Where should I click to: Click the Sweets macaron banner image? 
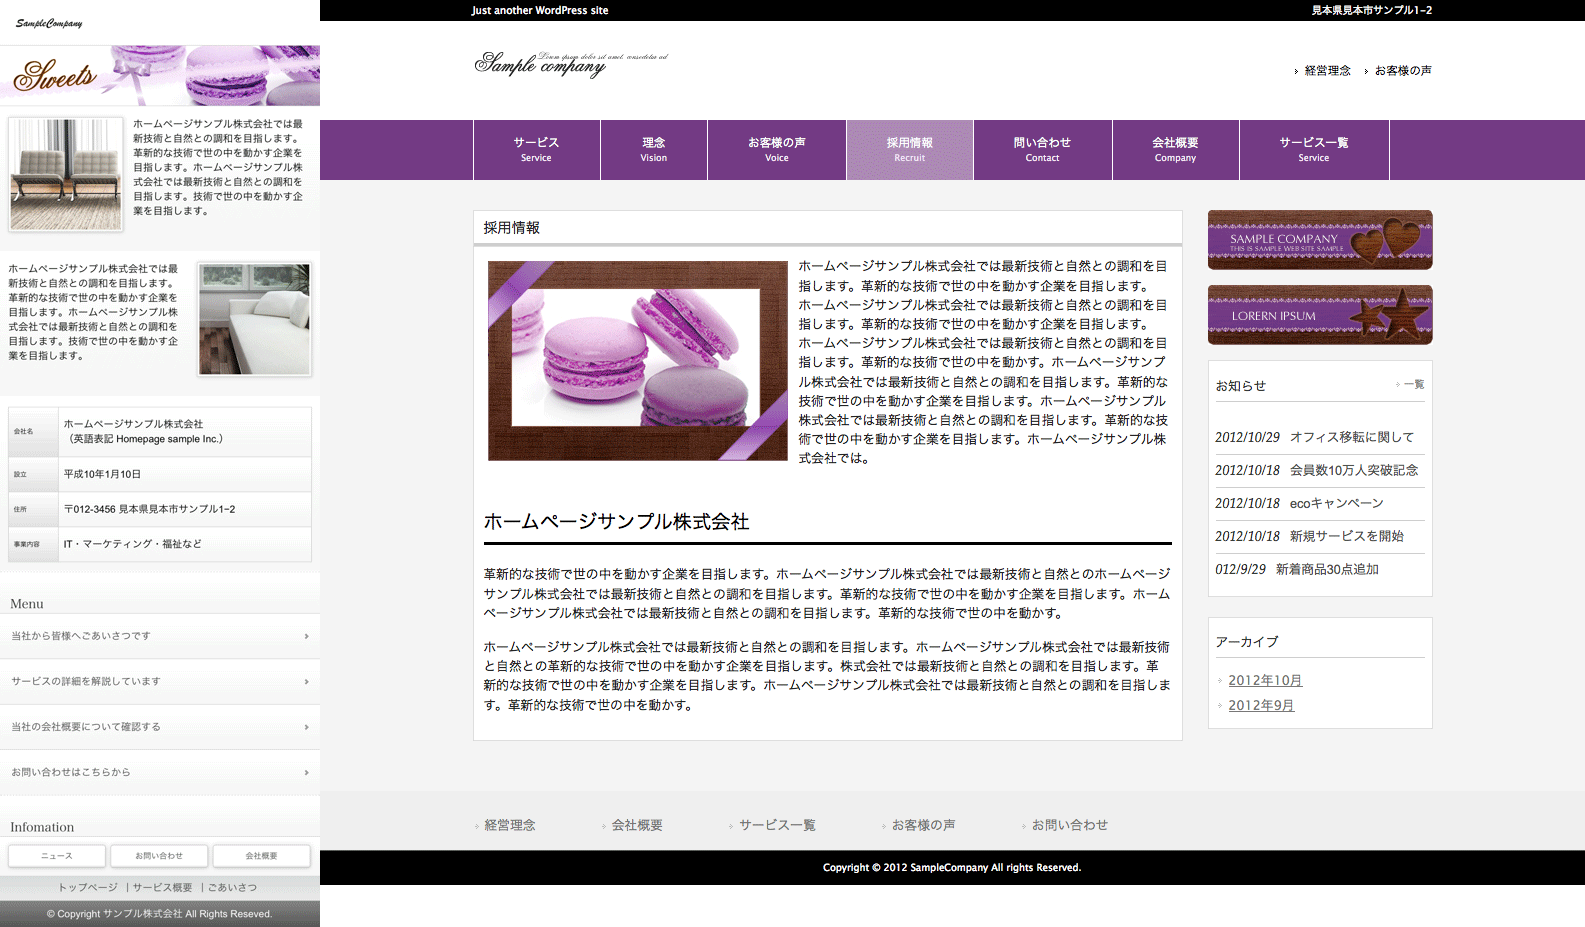[x=160, y=75]
